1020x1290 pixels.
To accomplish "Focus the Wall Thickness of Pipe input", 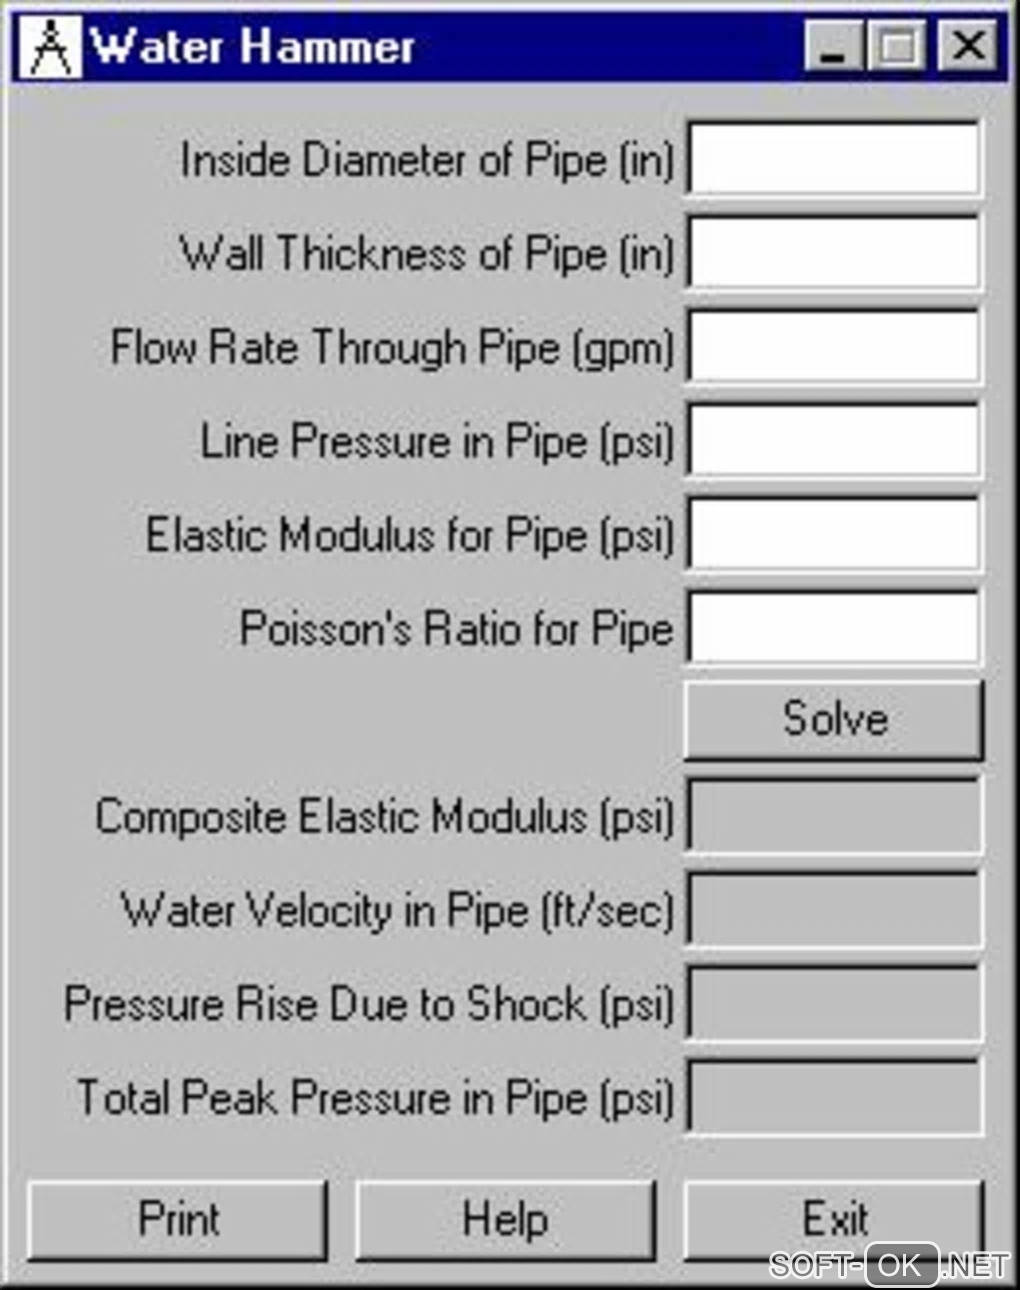I will (x=834, y=253).
